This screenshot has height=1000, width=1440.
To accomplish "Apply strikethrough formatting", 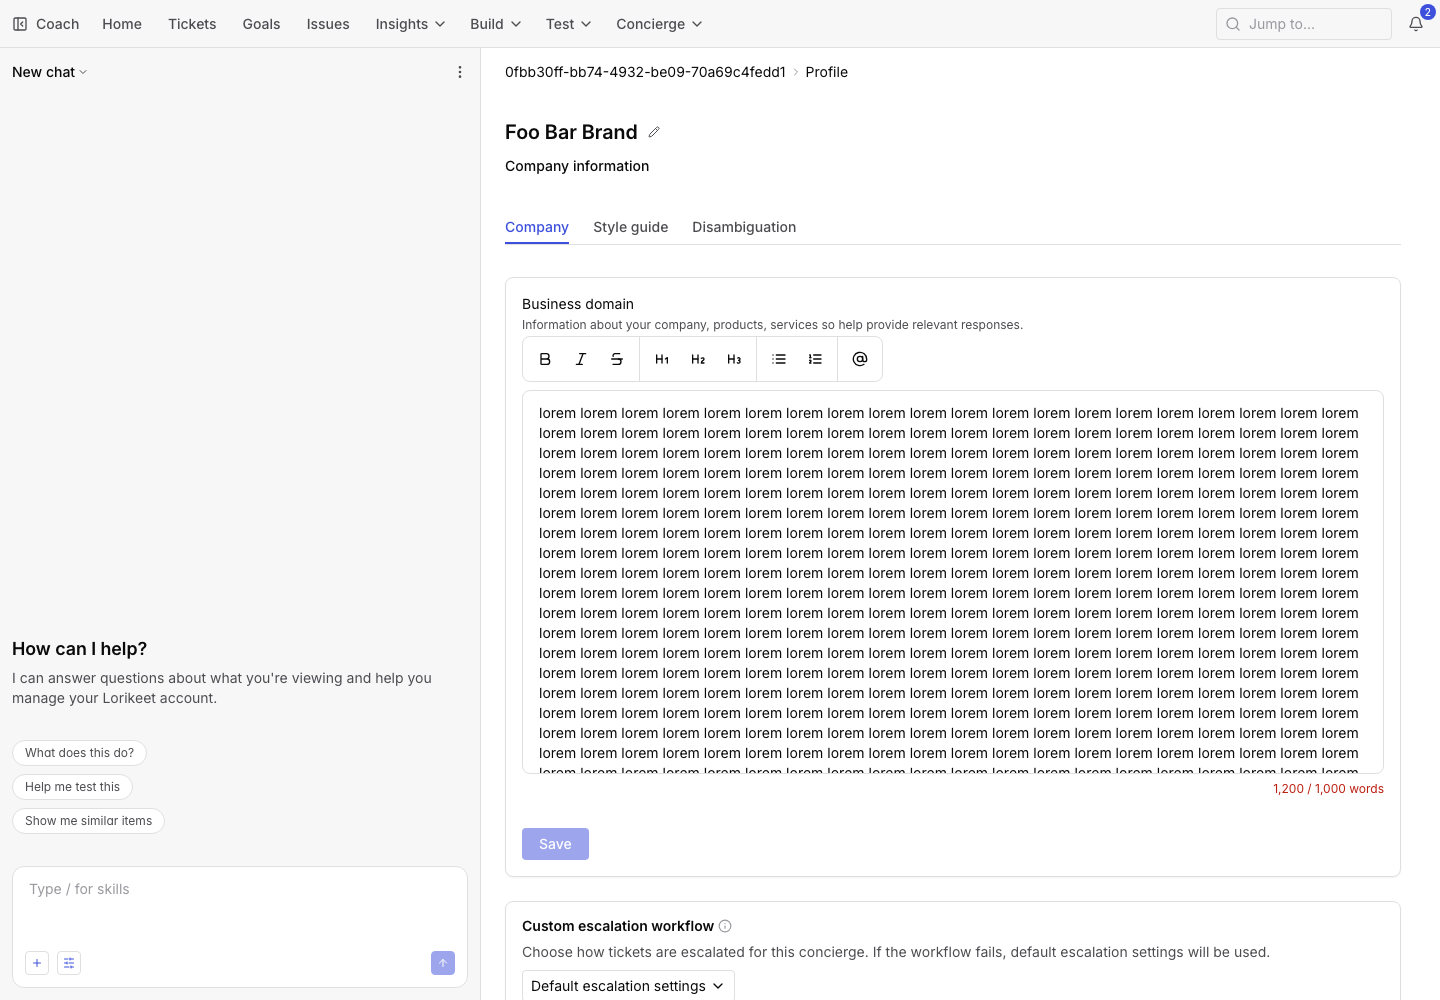I will [617, 359].
